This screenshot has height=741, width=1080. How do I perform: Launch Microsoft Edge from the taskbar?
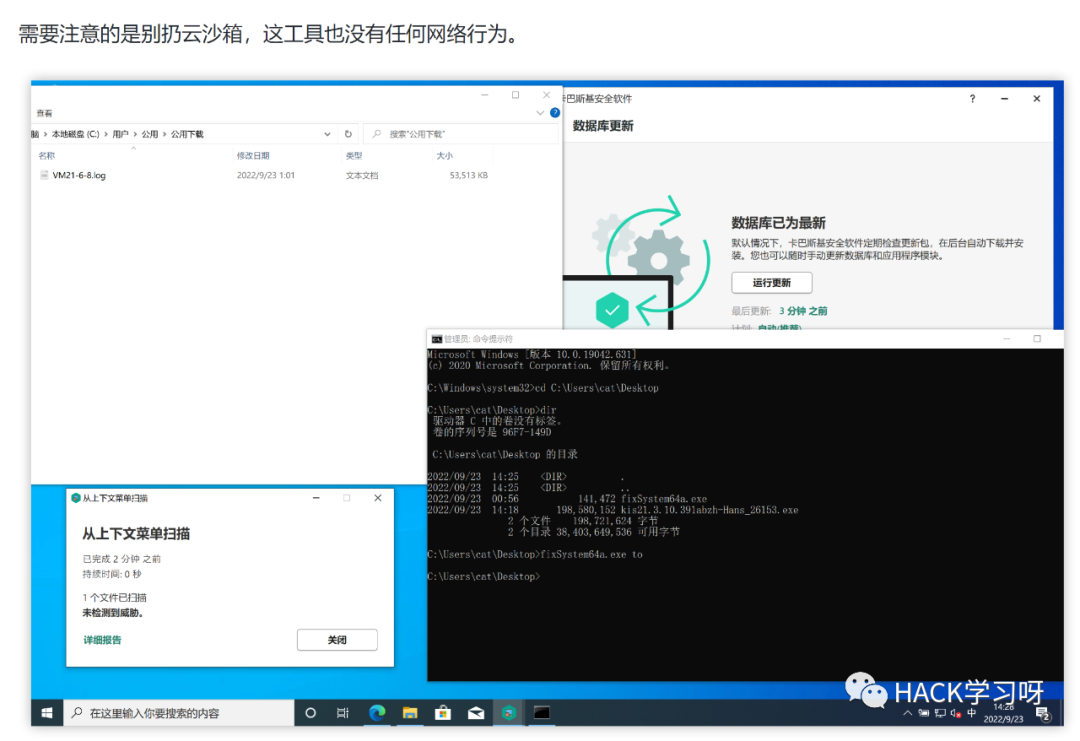click(377, 713)
